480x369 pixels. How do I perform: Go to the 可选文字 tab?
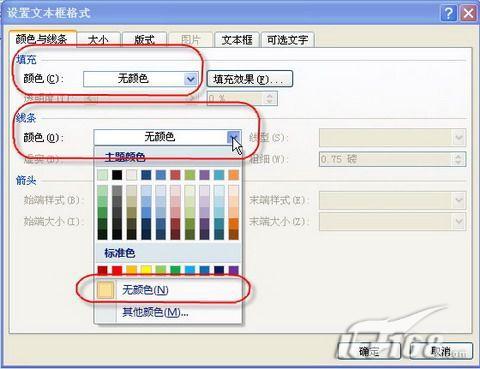(x=287, y=40)
